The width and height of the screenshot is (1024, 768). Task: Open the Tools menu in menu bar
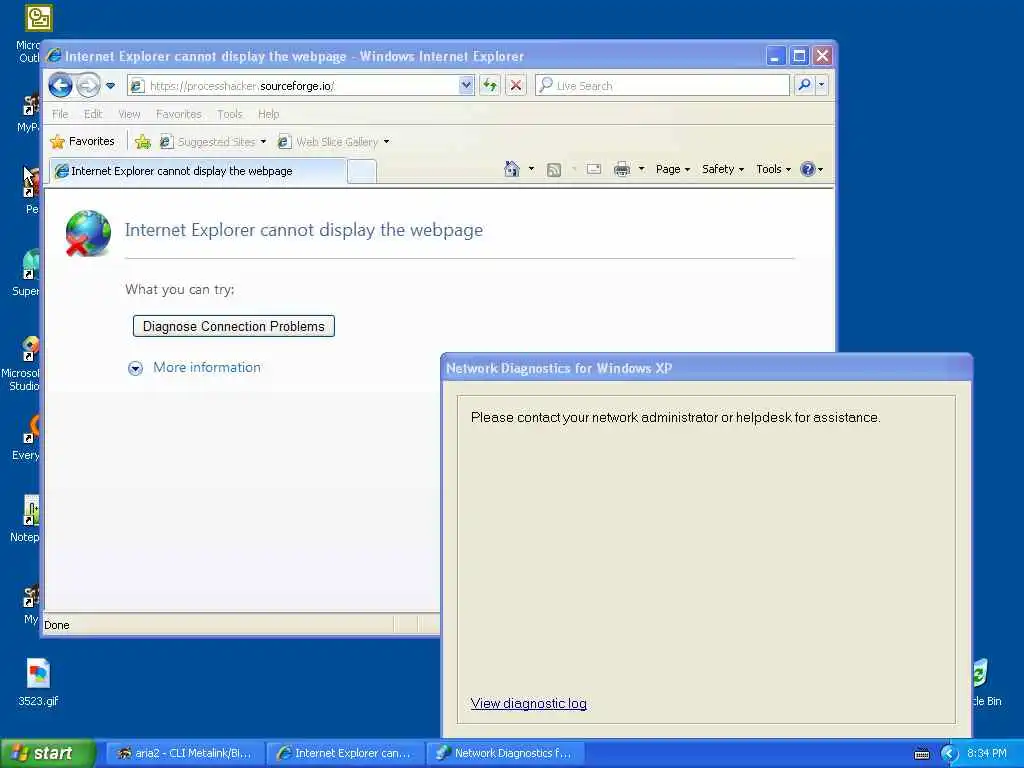[x=230, y=114]
